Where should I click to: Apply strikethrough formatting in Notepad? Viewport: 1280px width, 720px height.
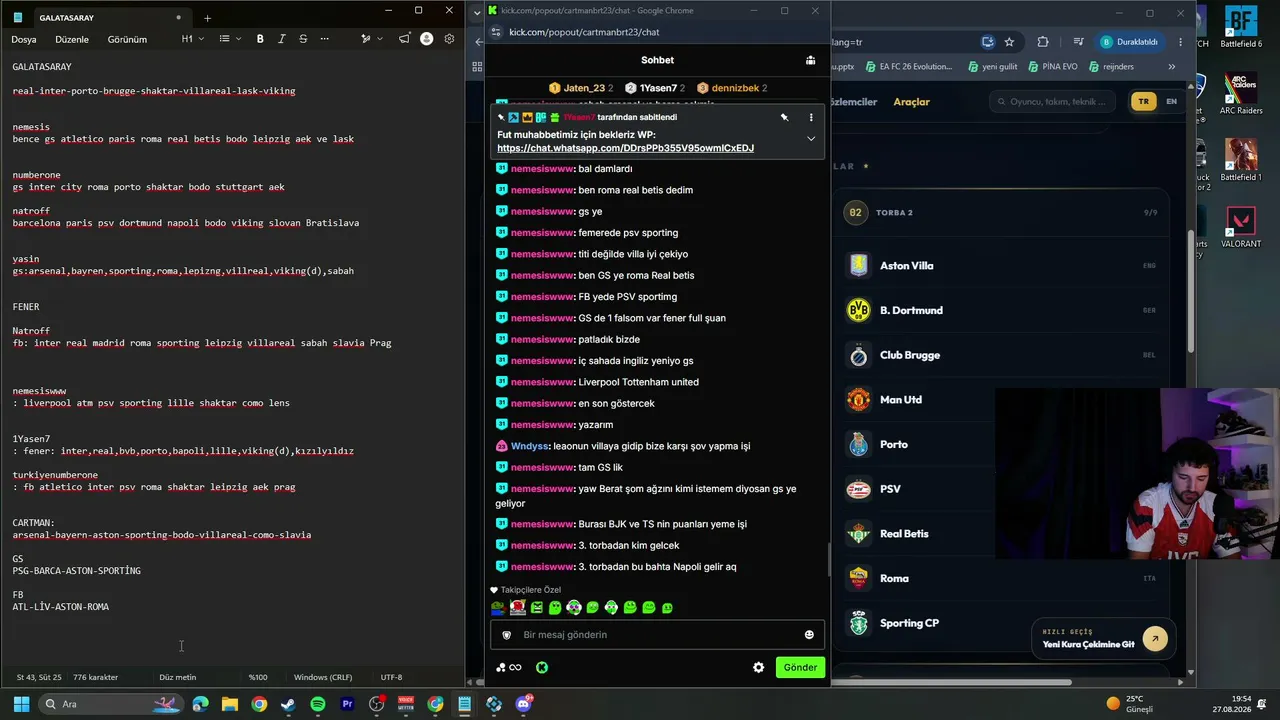tap(302, 39)
